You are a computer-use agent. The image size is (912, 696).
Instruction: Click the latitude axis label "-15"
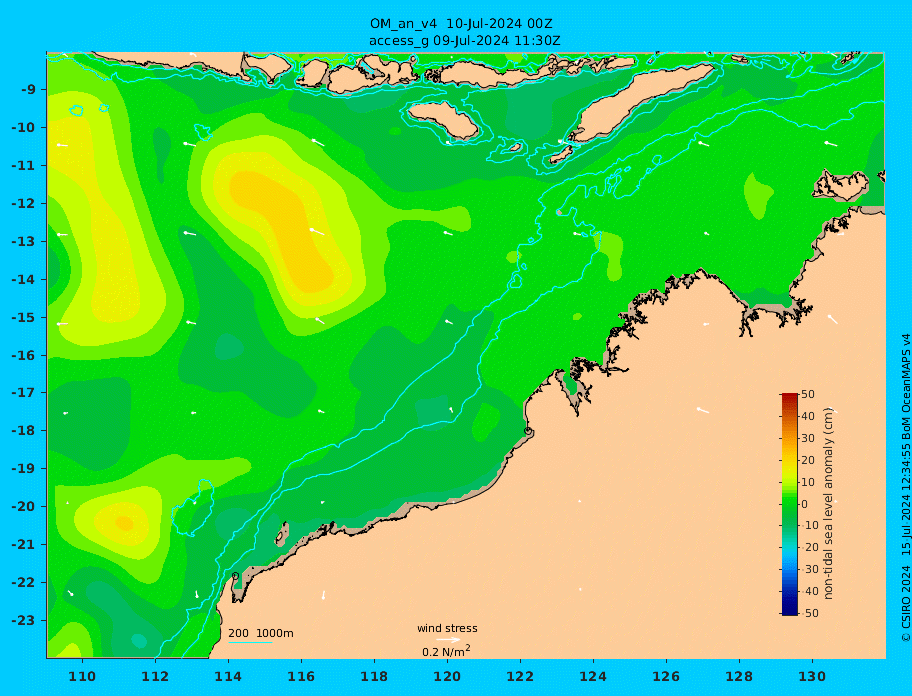tap(24, 317)
